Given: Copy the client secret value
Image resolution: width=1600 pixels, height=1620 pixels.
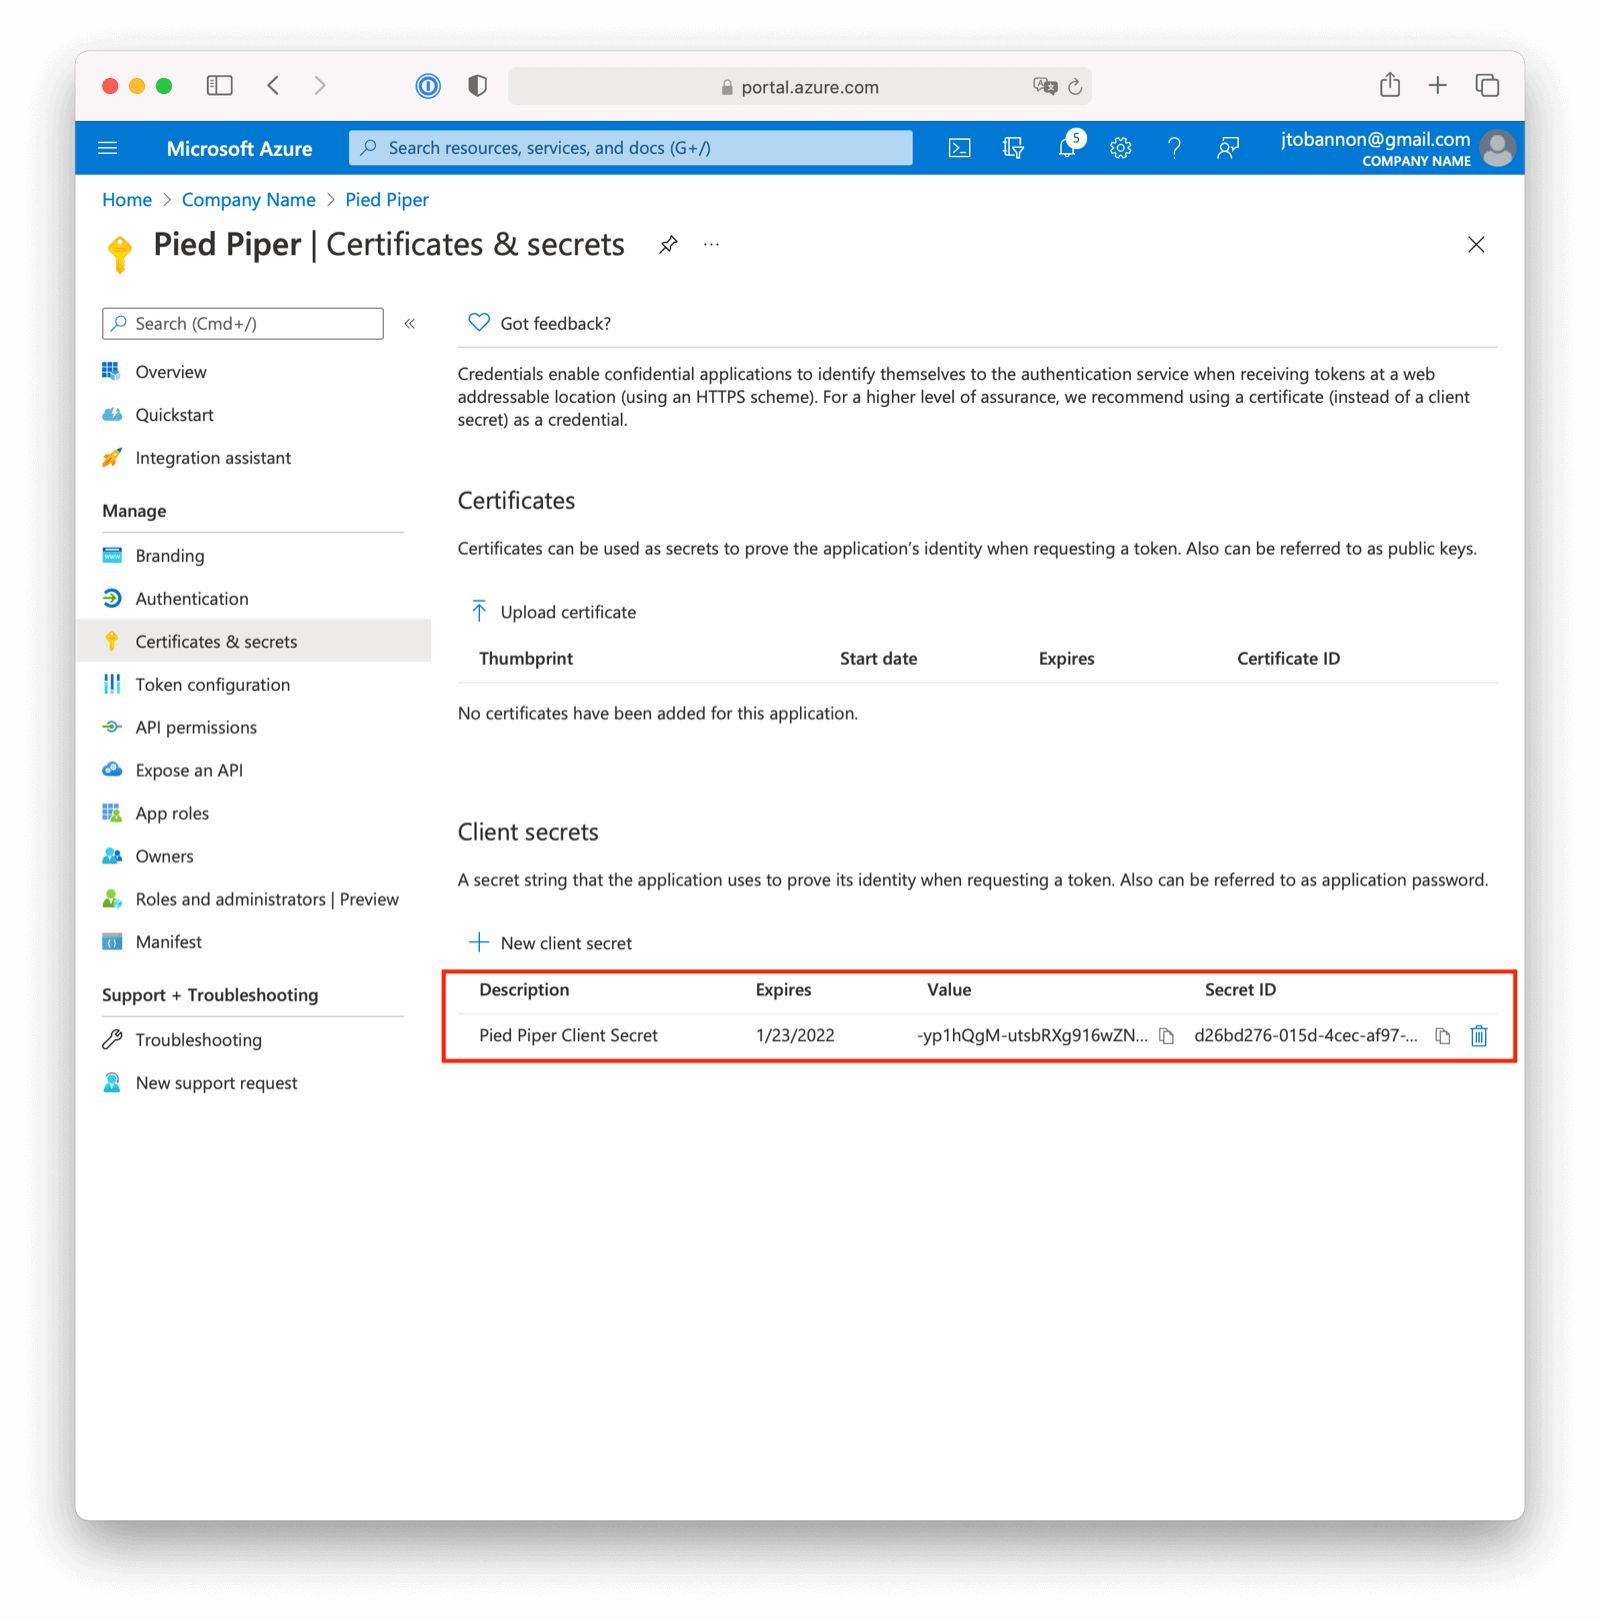Looking at the screenshot, I should point(1166,1036).
